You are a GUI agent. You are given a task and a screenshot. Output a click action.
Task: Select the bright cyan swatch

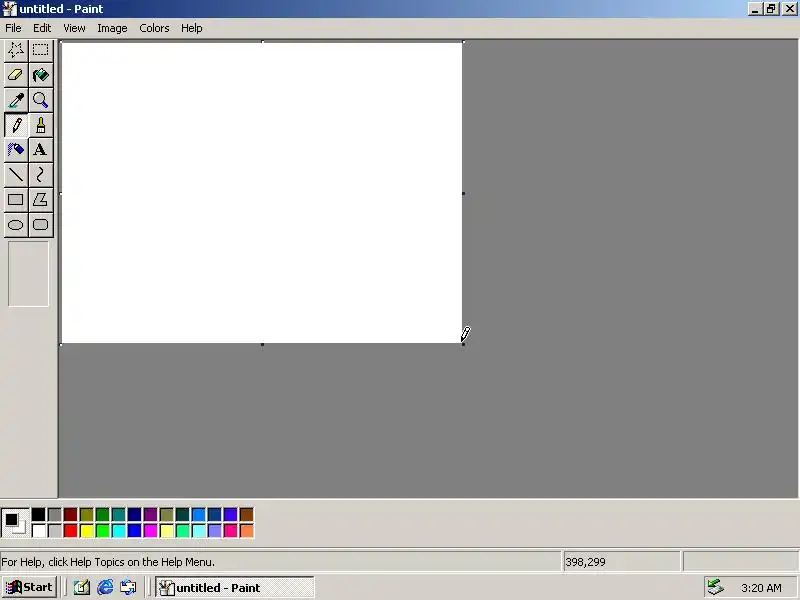click(118, 531)
